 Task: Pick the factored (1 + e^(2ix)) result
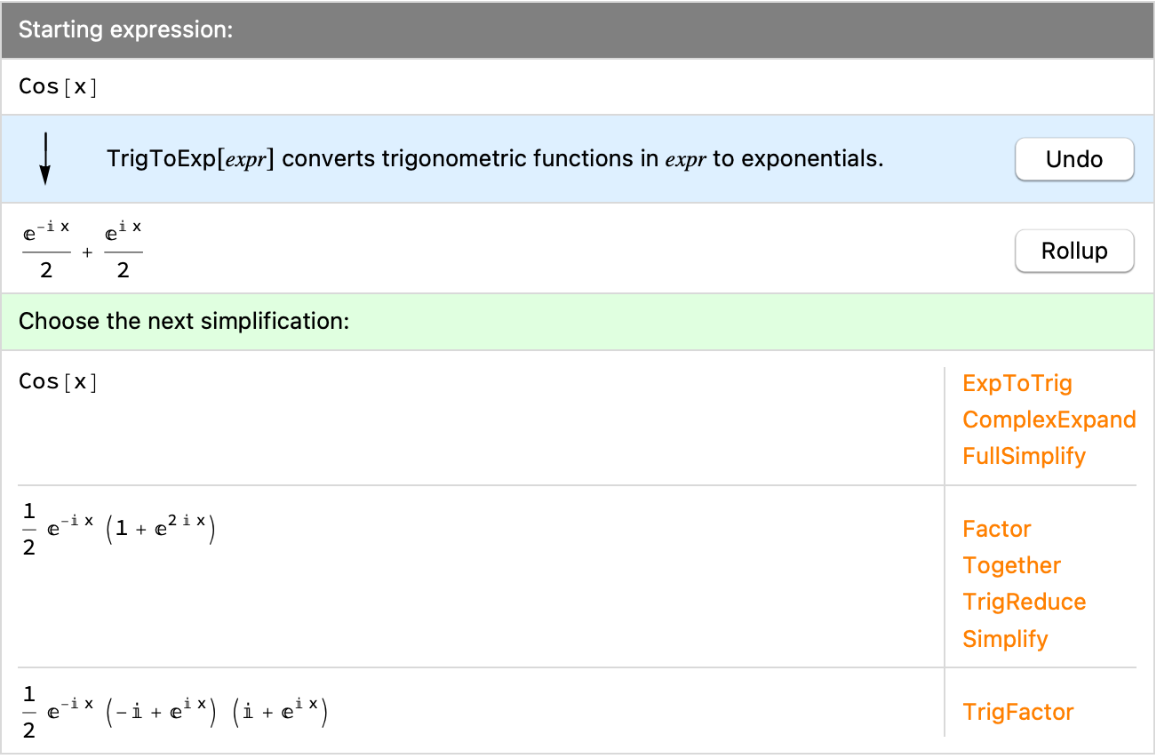tap(118, 529)
